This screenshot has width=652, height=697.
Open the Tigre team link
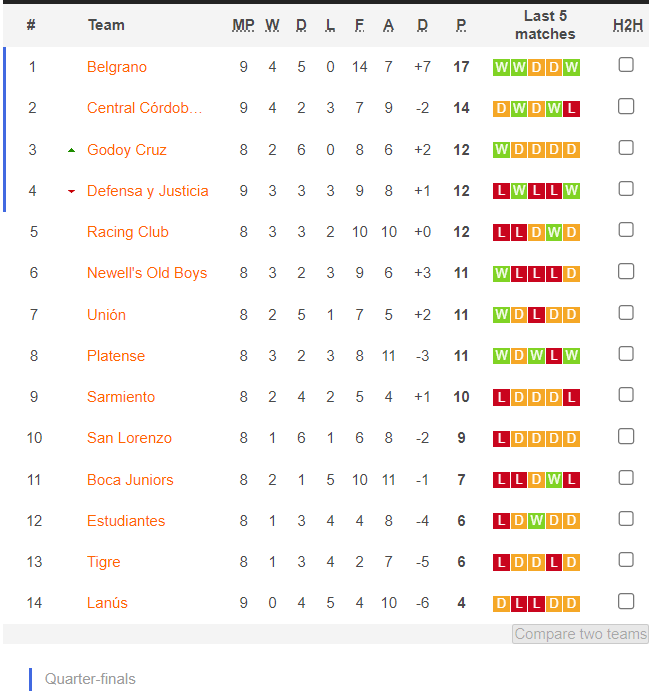[104, 562]
